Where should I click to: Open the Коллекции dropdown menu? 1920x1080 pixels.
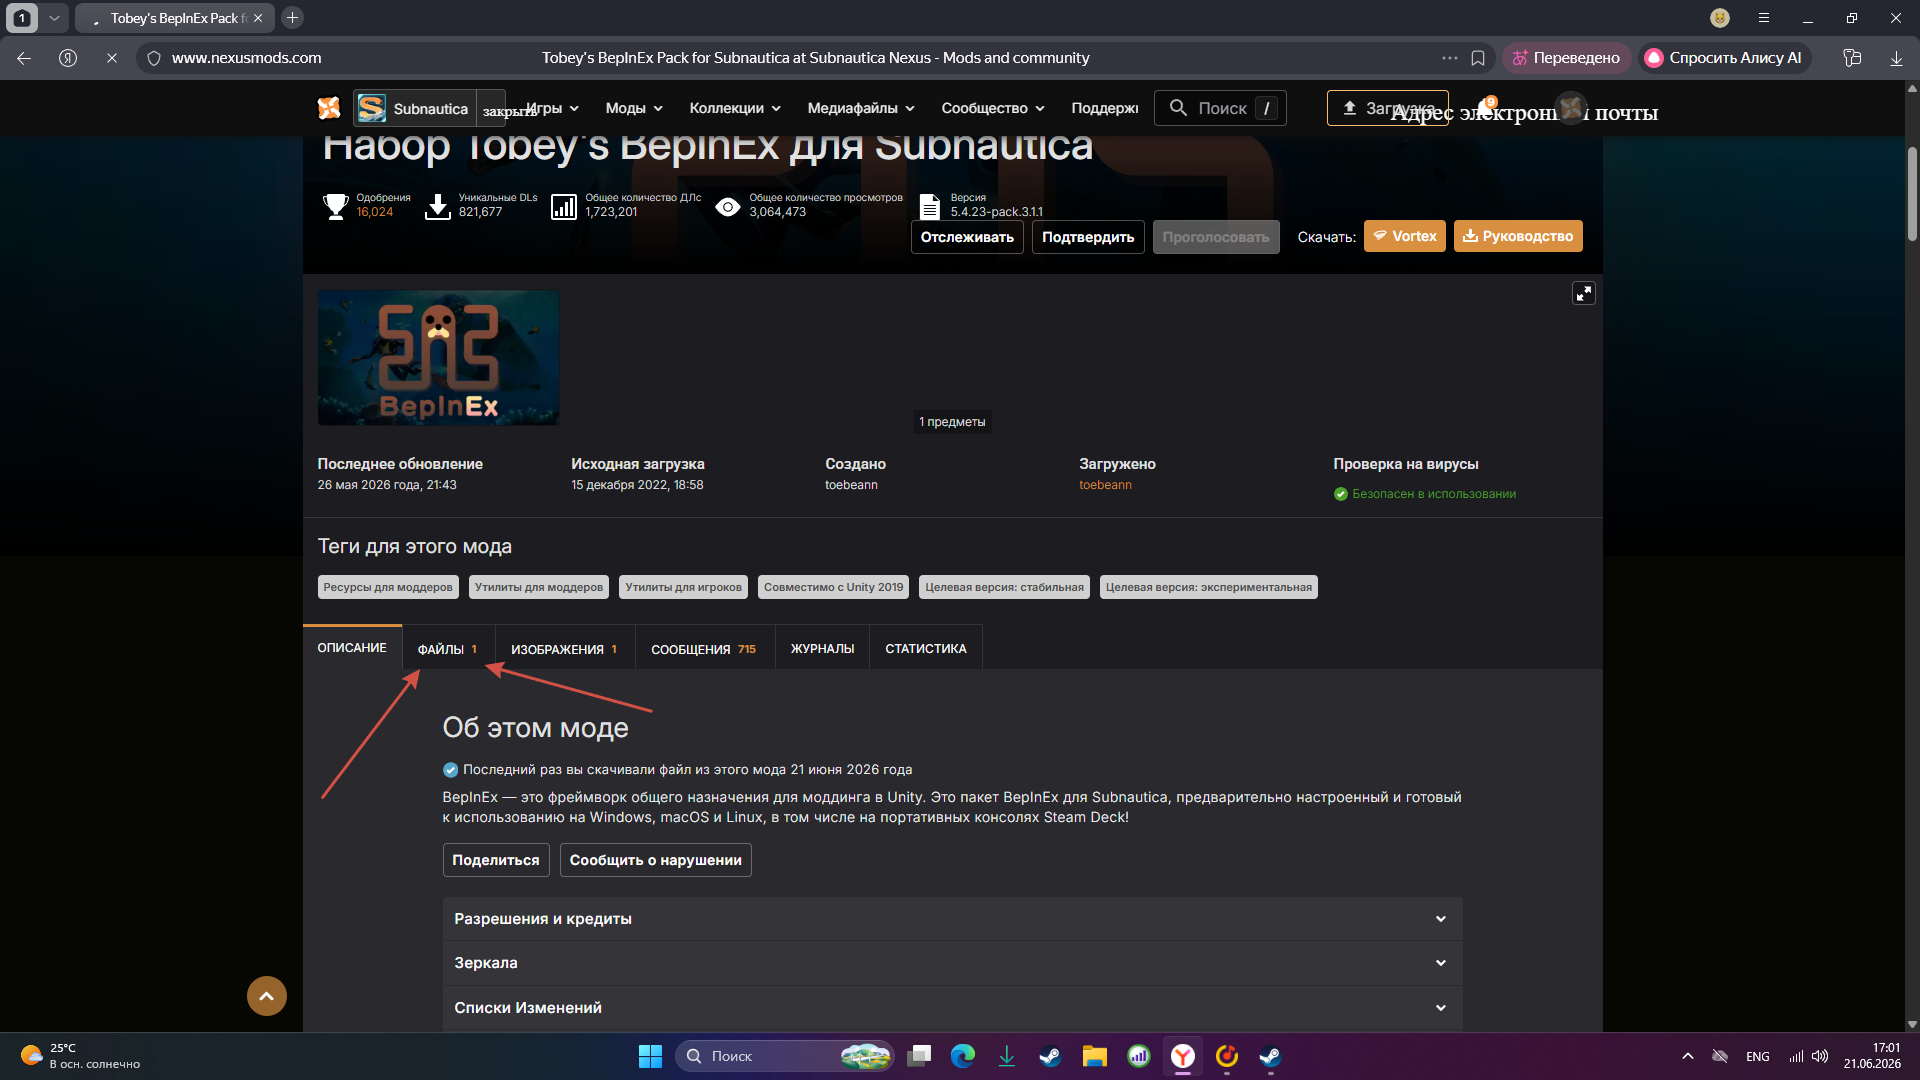[x=735, y=108]
